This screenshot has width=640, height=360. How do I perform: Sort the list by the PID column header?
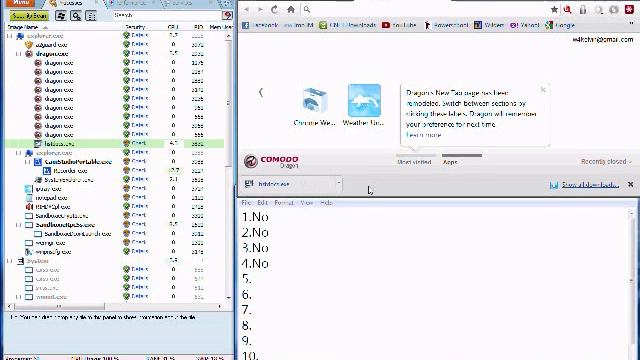(198, 27)
